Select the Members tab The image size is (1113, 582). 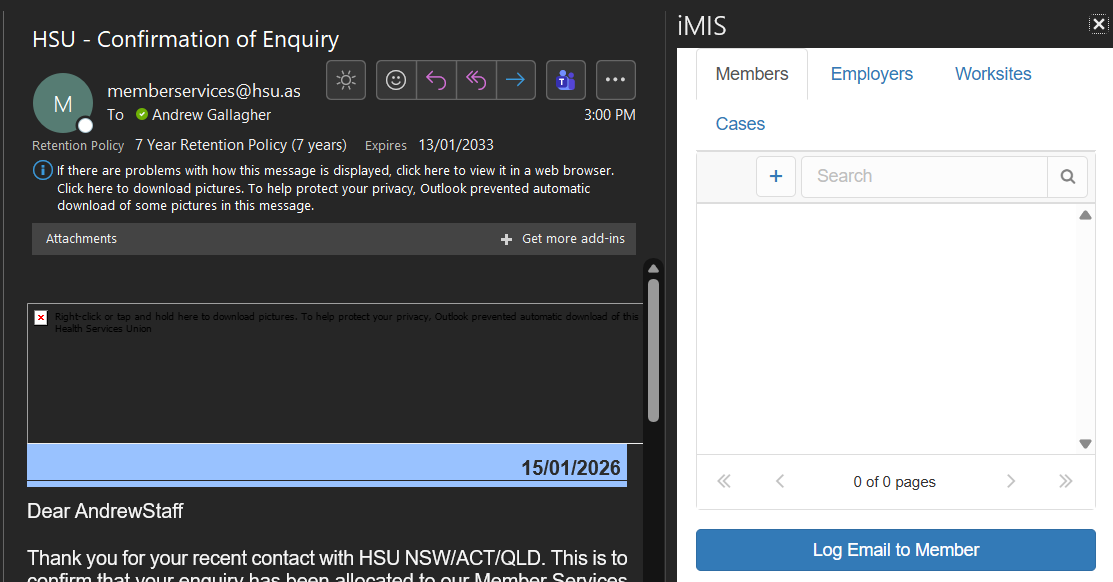752,74
